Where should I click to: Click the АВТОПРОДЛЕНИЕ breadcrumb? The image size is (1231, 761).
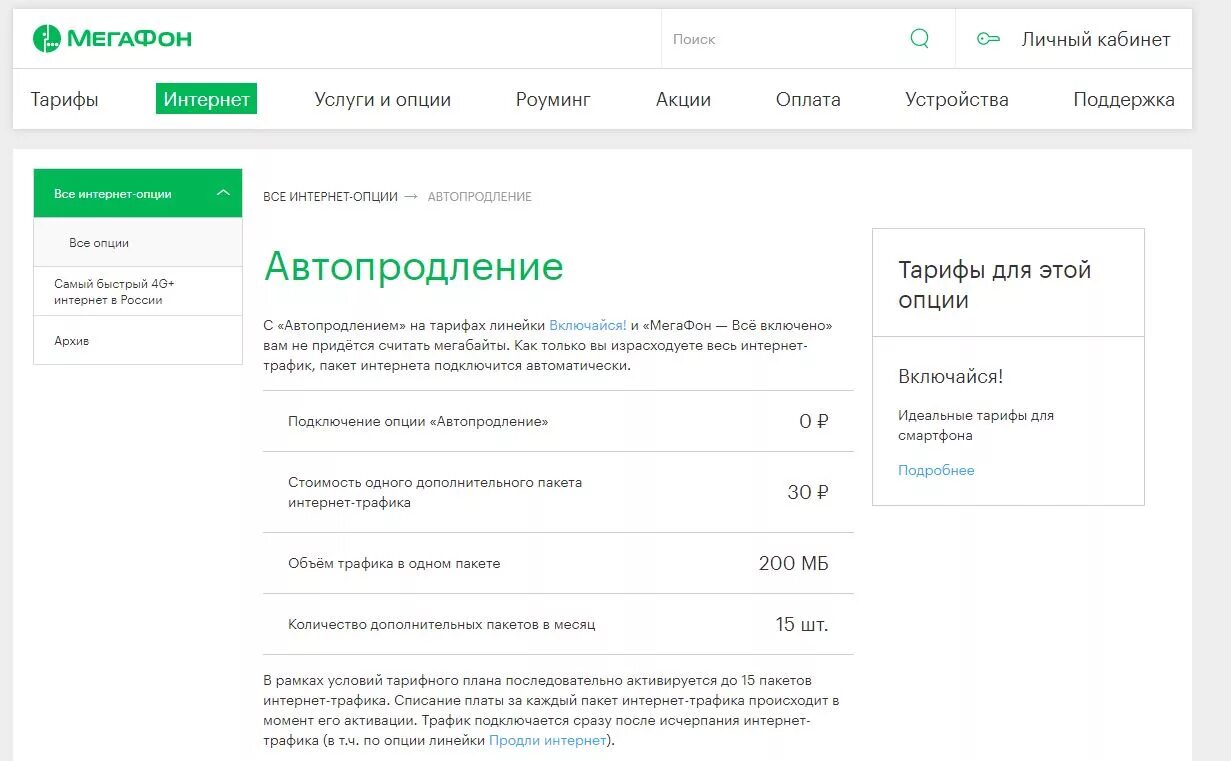[x=480, y=197]
